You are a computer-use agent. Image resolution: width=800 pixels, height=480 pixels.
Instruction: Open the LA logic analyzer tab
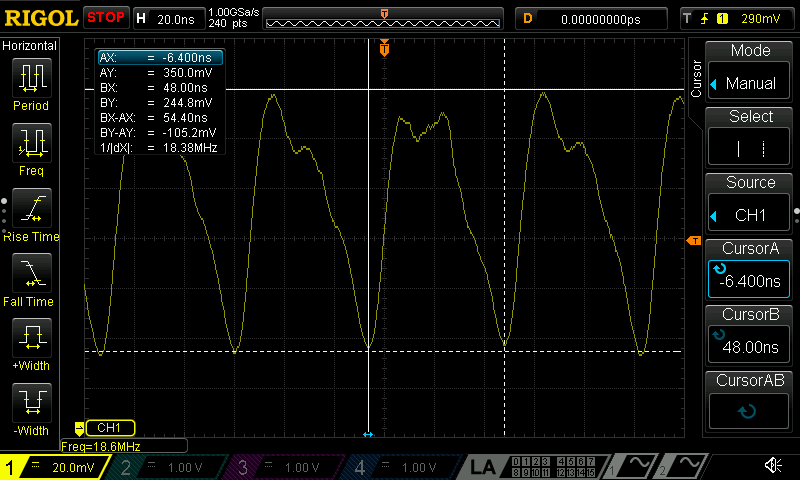484,467
